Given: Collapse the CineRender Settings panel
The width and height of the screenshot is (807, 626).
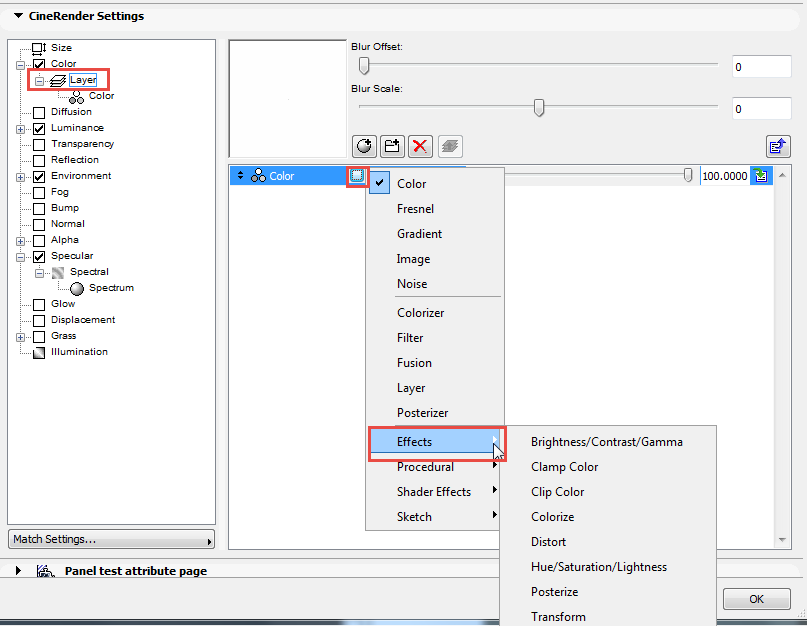Looking at the screenshot, I should click(x=19, y=16).
